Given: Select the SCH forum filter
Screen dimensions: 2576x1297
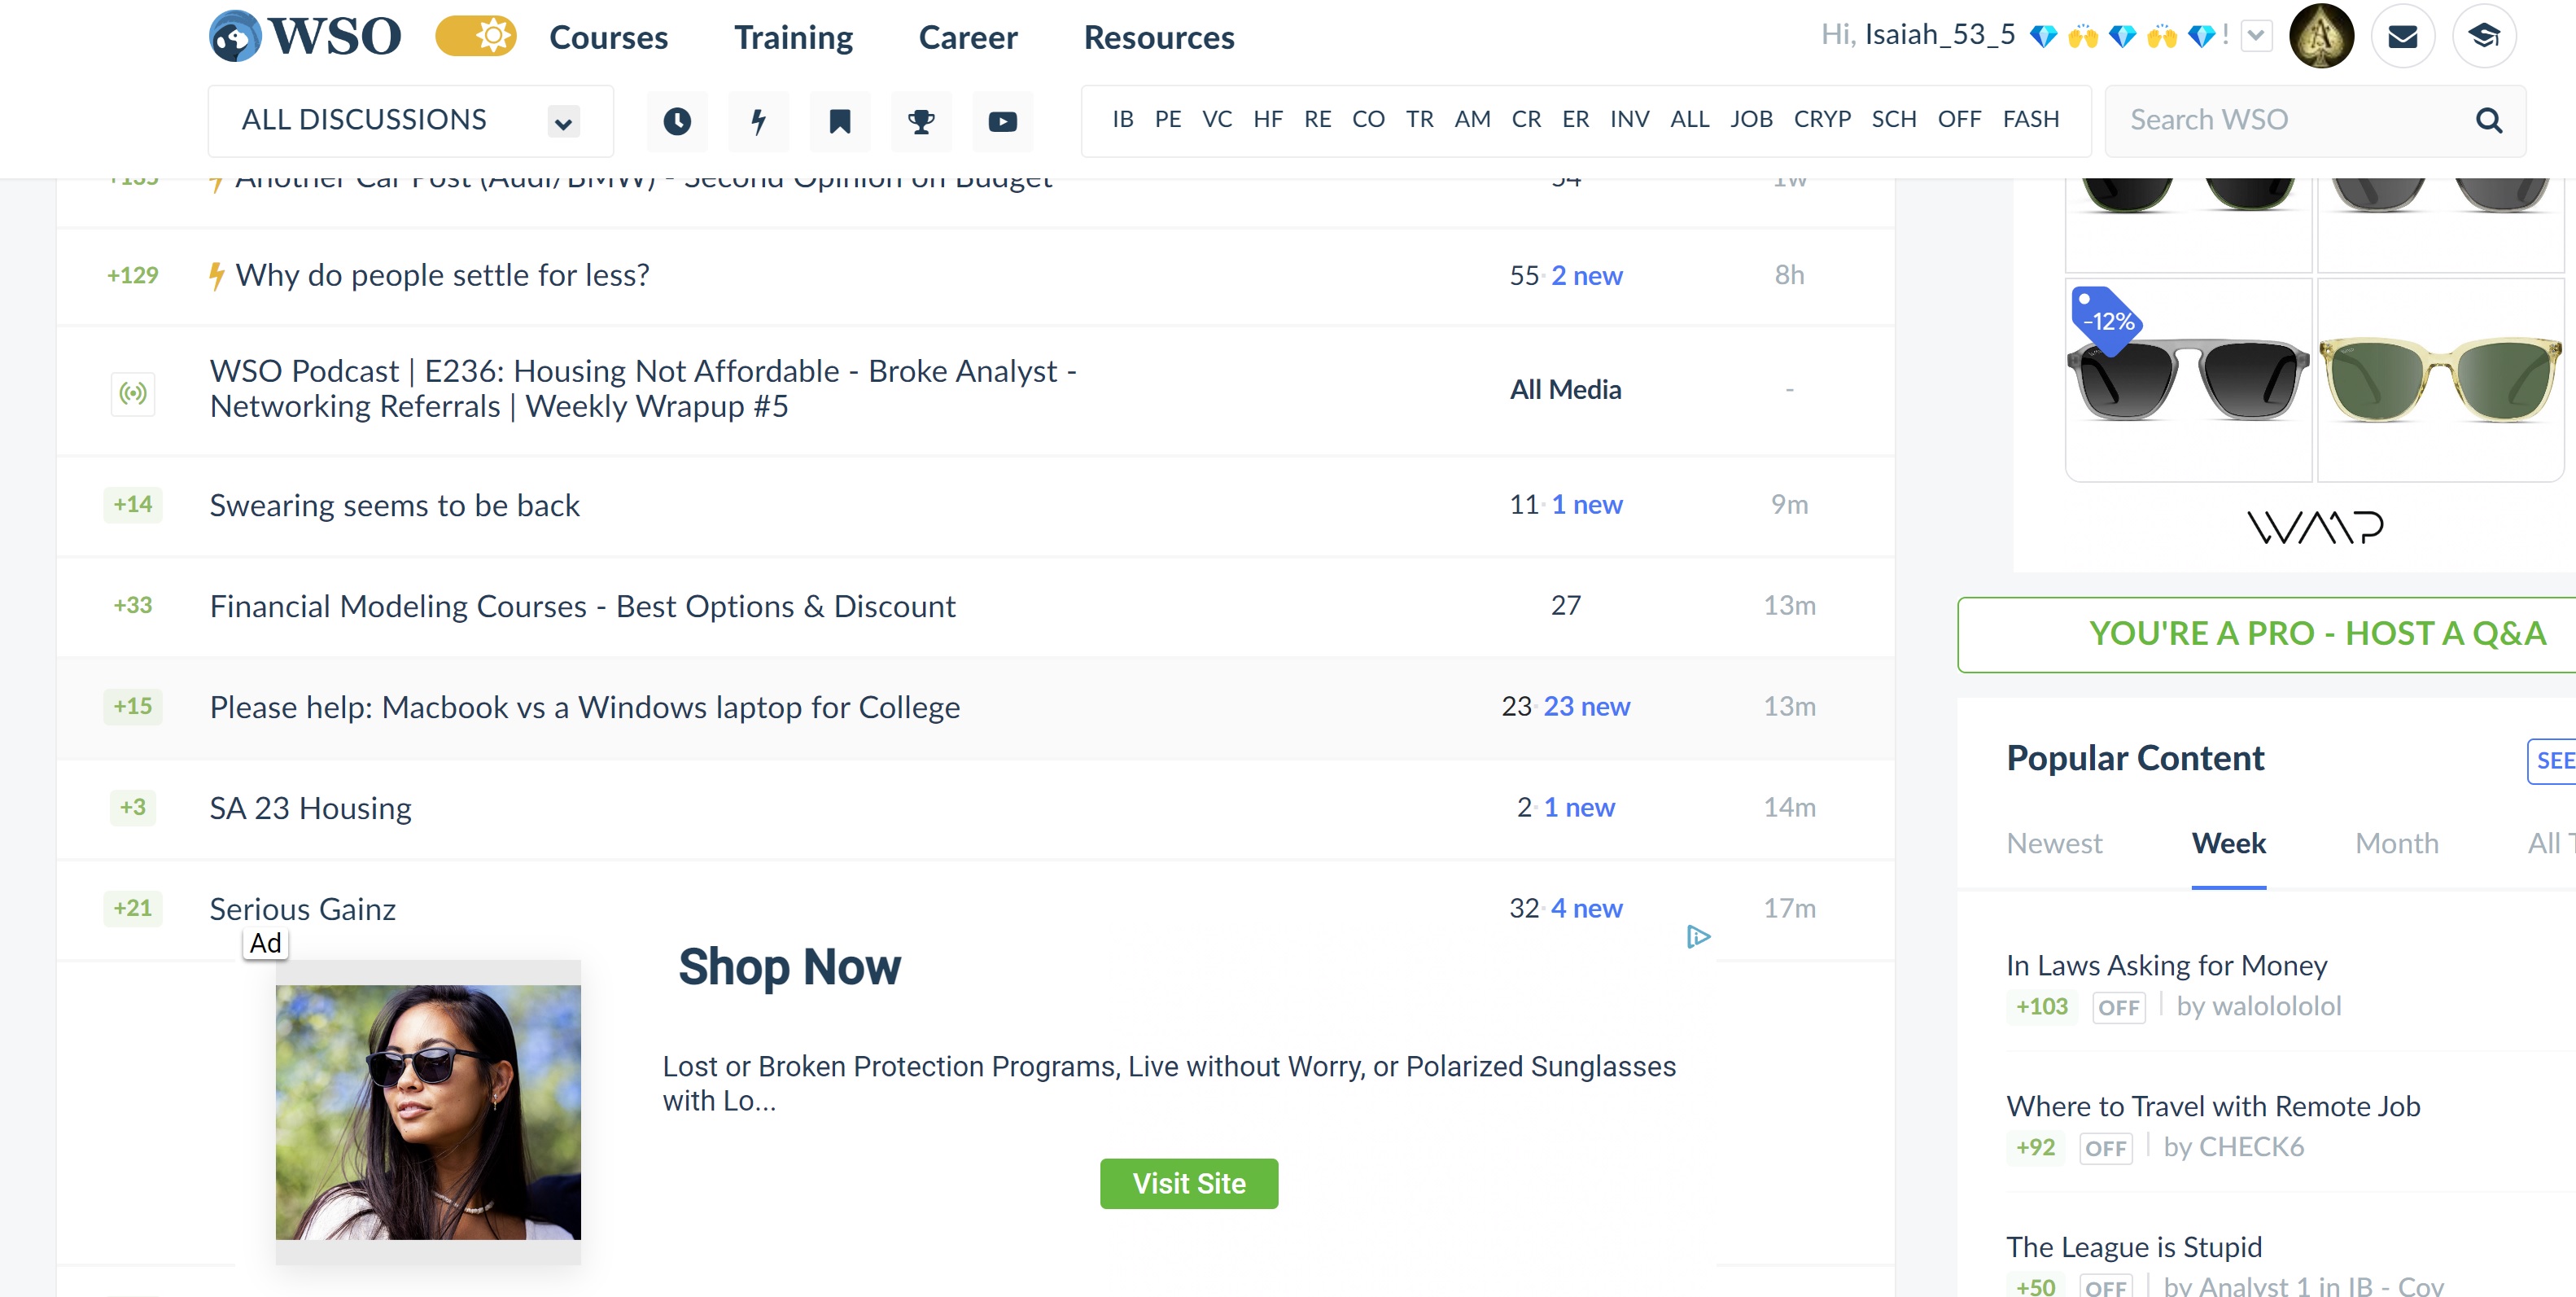Looking at the screenshot, I should pyautogui.click(x=1894, y=119).
